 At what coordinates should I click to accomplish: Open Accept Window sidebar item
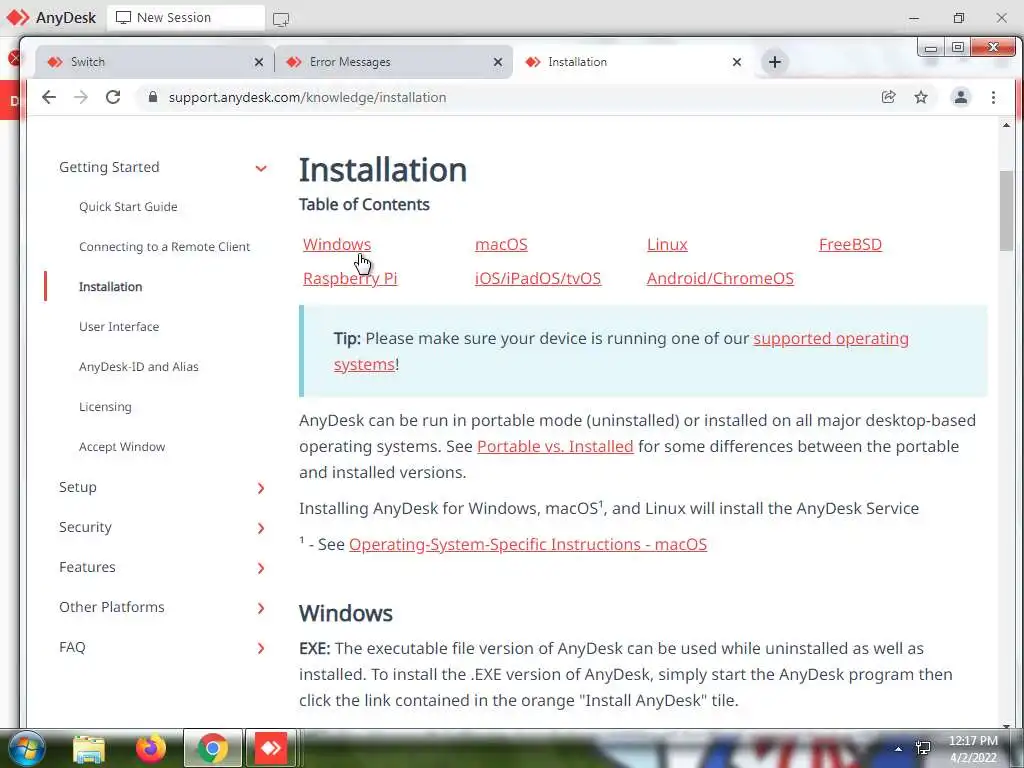(122, 447)
